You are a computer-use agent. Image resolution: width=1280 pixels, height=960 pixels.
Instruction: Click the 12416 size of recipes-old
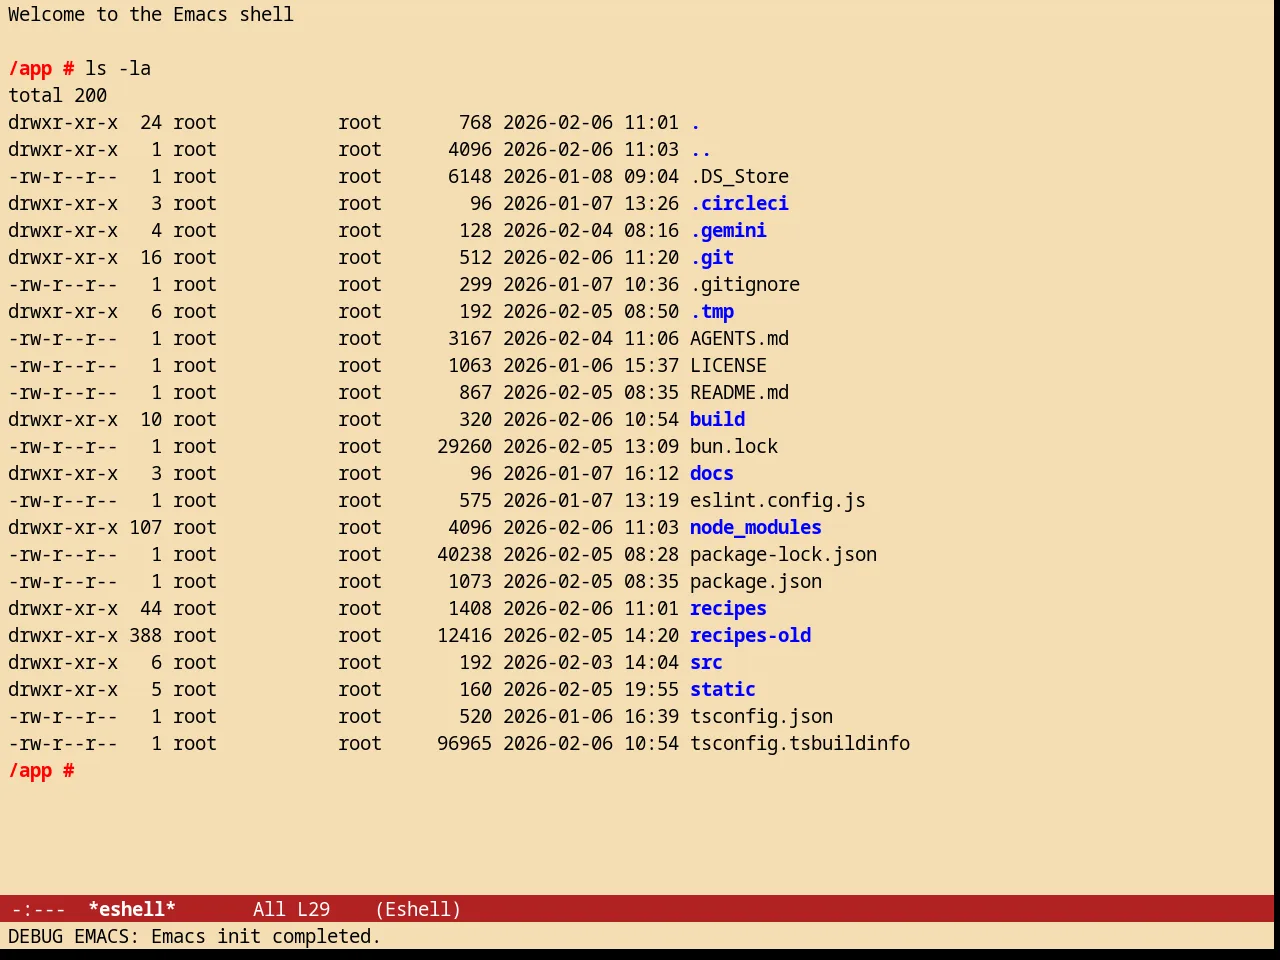click(464, 636)
